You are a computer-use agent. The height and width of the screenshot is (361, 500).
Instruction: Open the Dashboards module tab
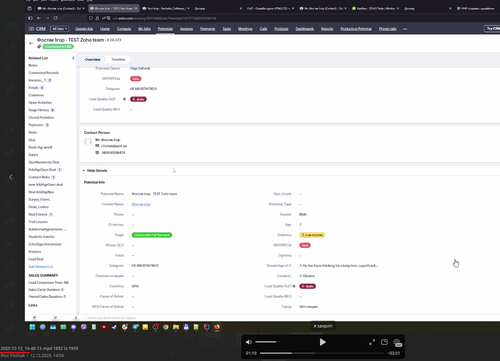click(304, 29)
